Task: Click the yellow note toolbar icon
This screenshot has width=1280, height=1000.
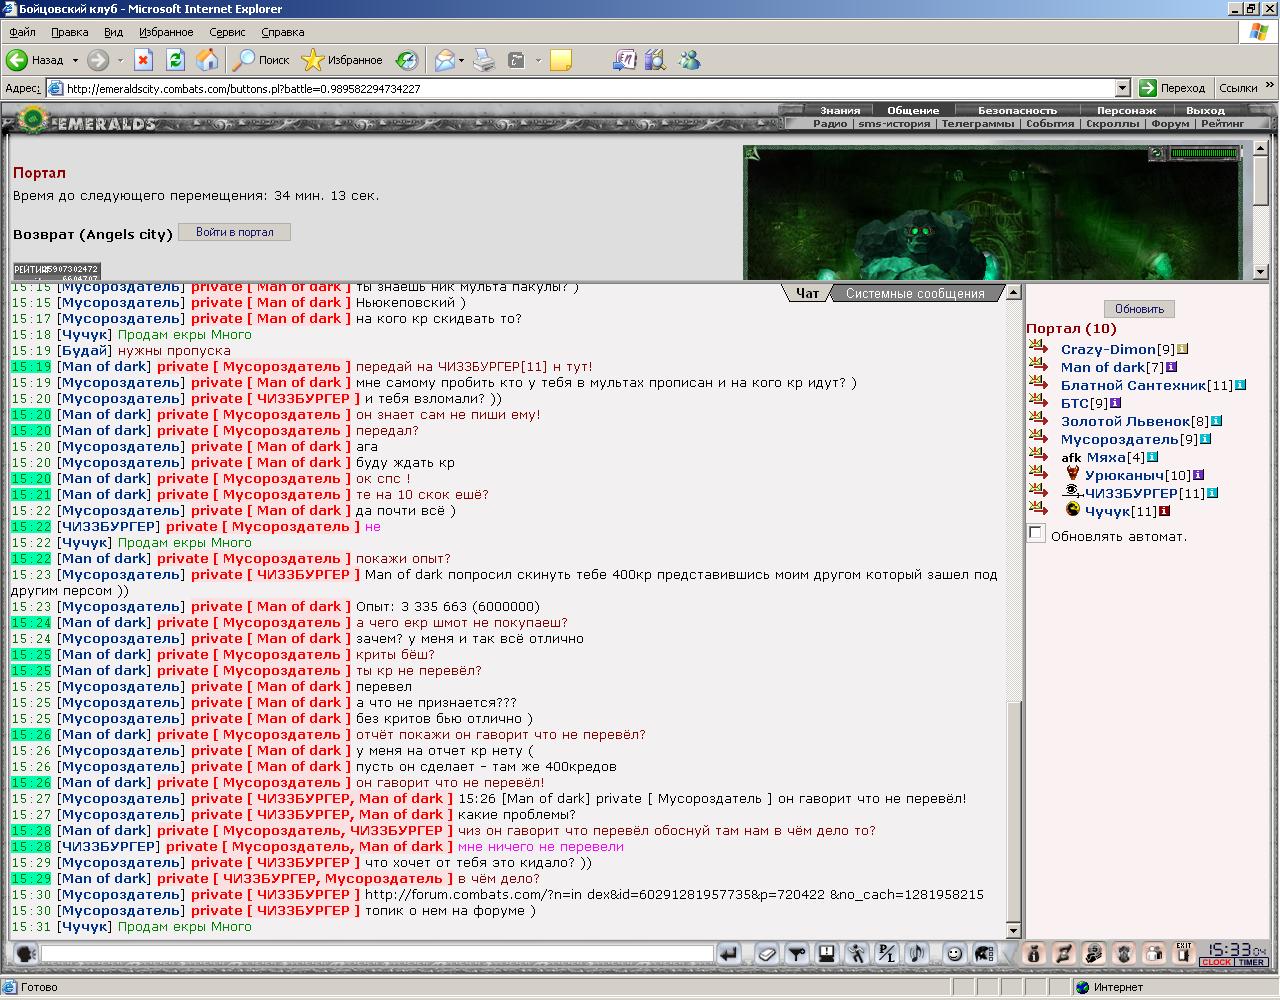Action: coord(561,60)
